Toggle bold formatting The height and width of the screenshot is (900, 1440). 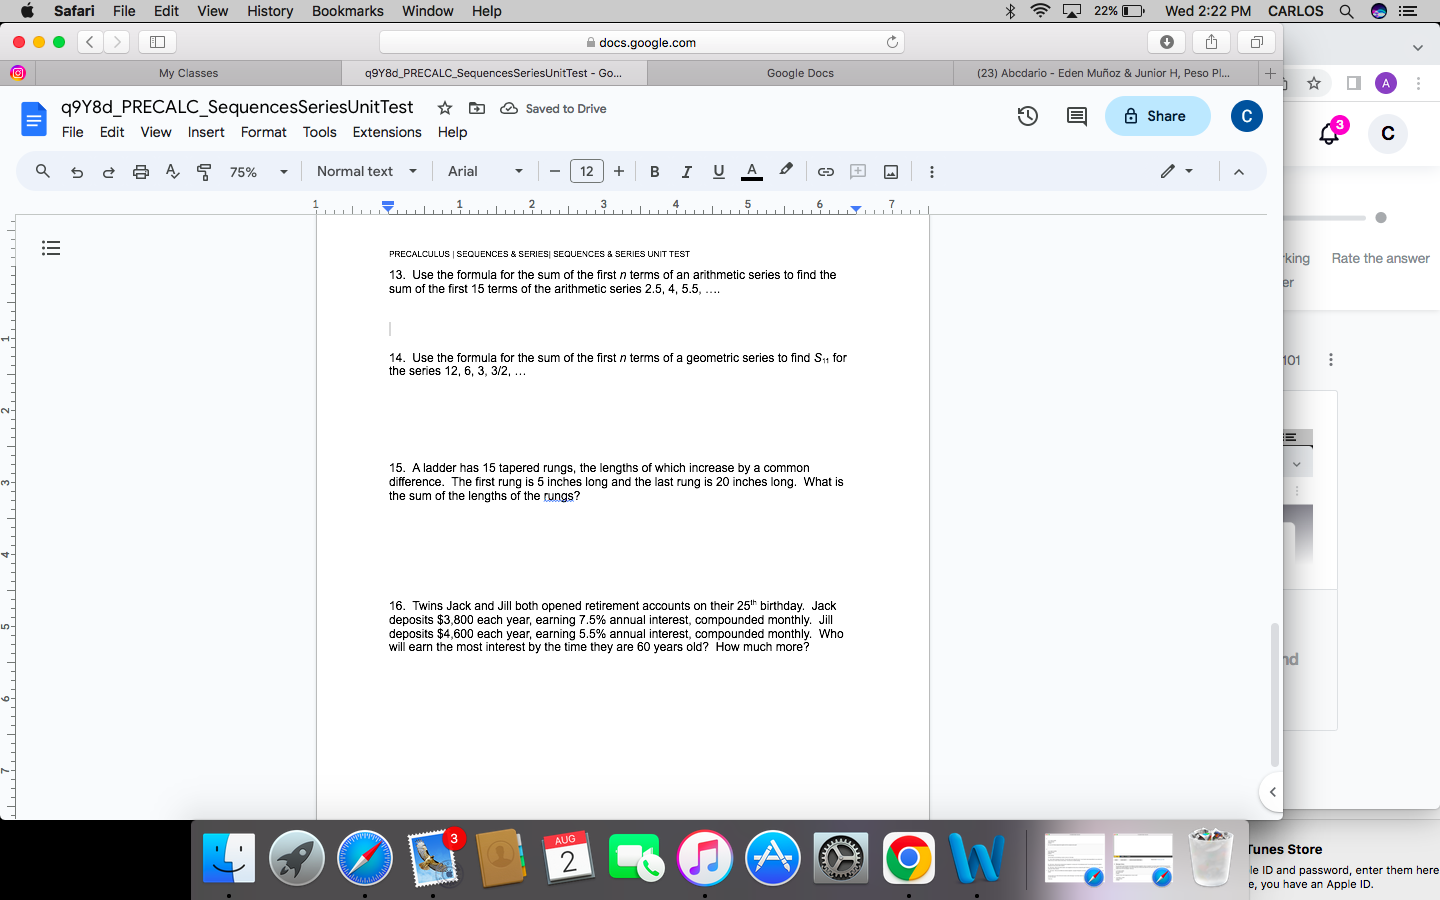pyautogui.click(x=654, y=171)
